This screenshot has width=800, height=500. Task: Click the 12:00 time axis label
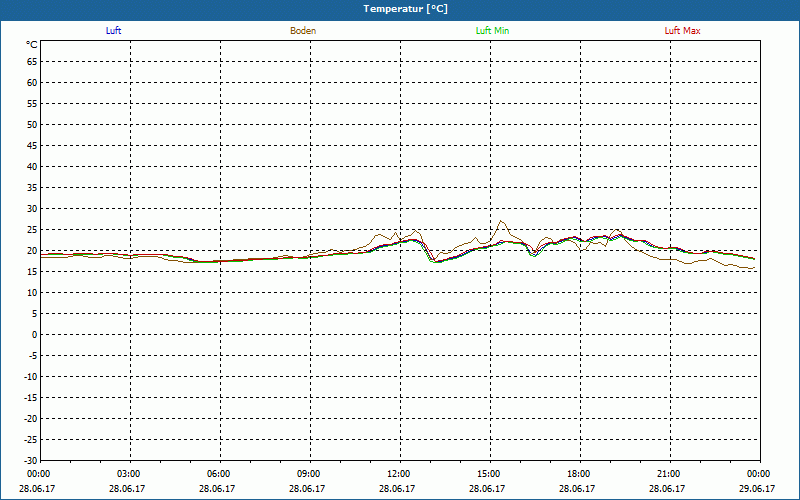pyautogui.click(x=398, y=474)
